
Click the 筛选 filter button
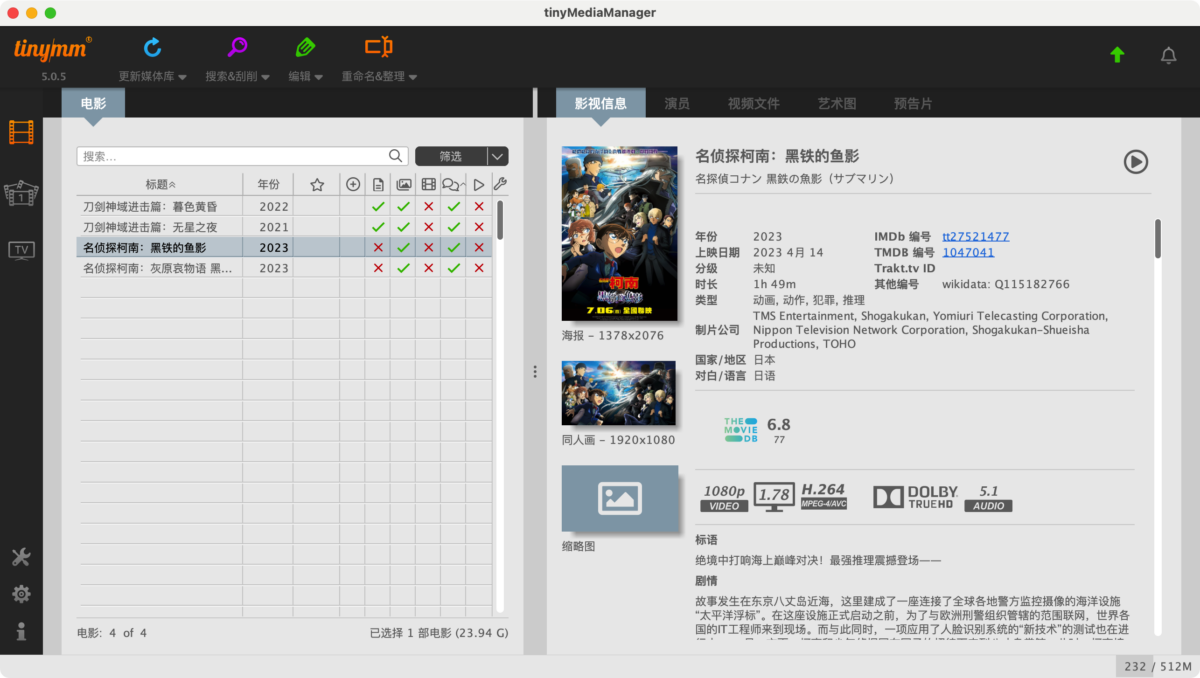tap(451, 156)
